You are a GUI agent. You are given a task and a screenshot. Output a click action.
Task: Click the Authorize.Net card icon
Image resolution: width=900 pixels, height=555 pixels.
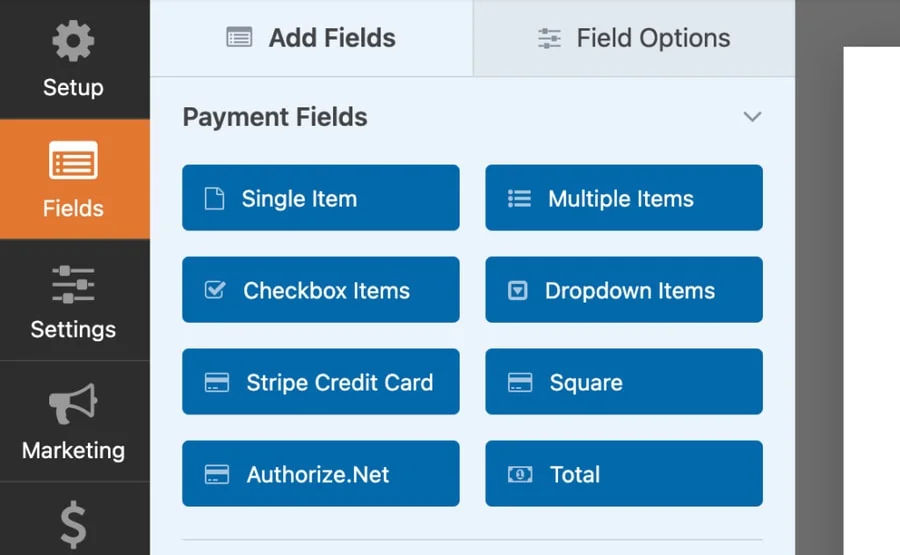217,475
